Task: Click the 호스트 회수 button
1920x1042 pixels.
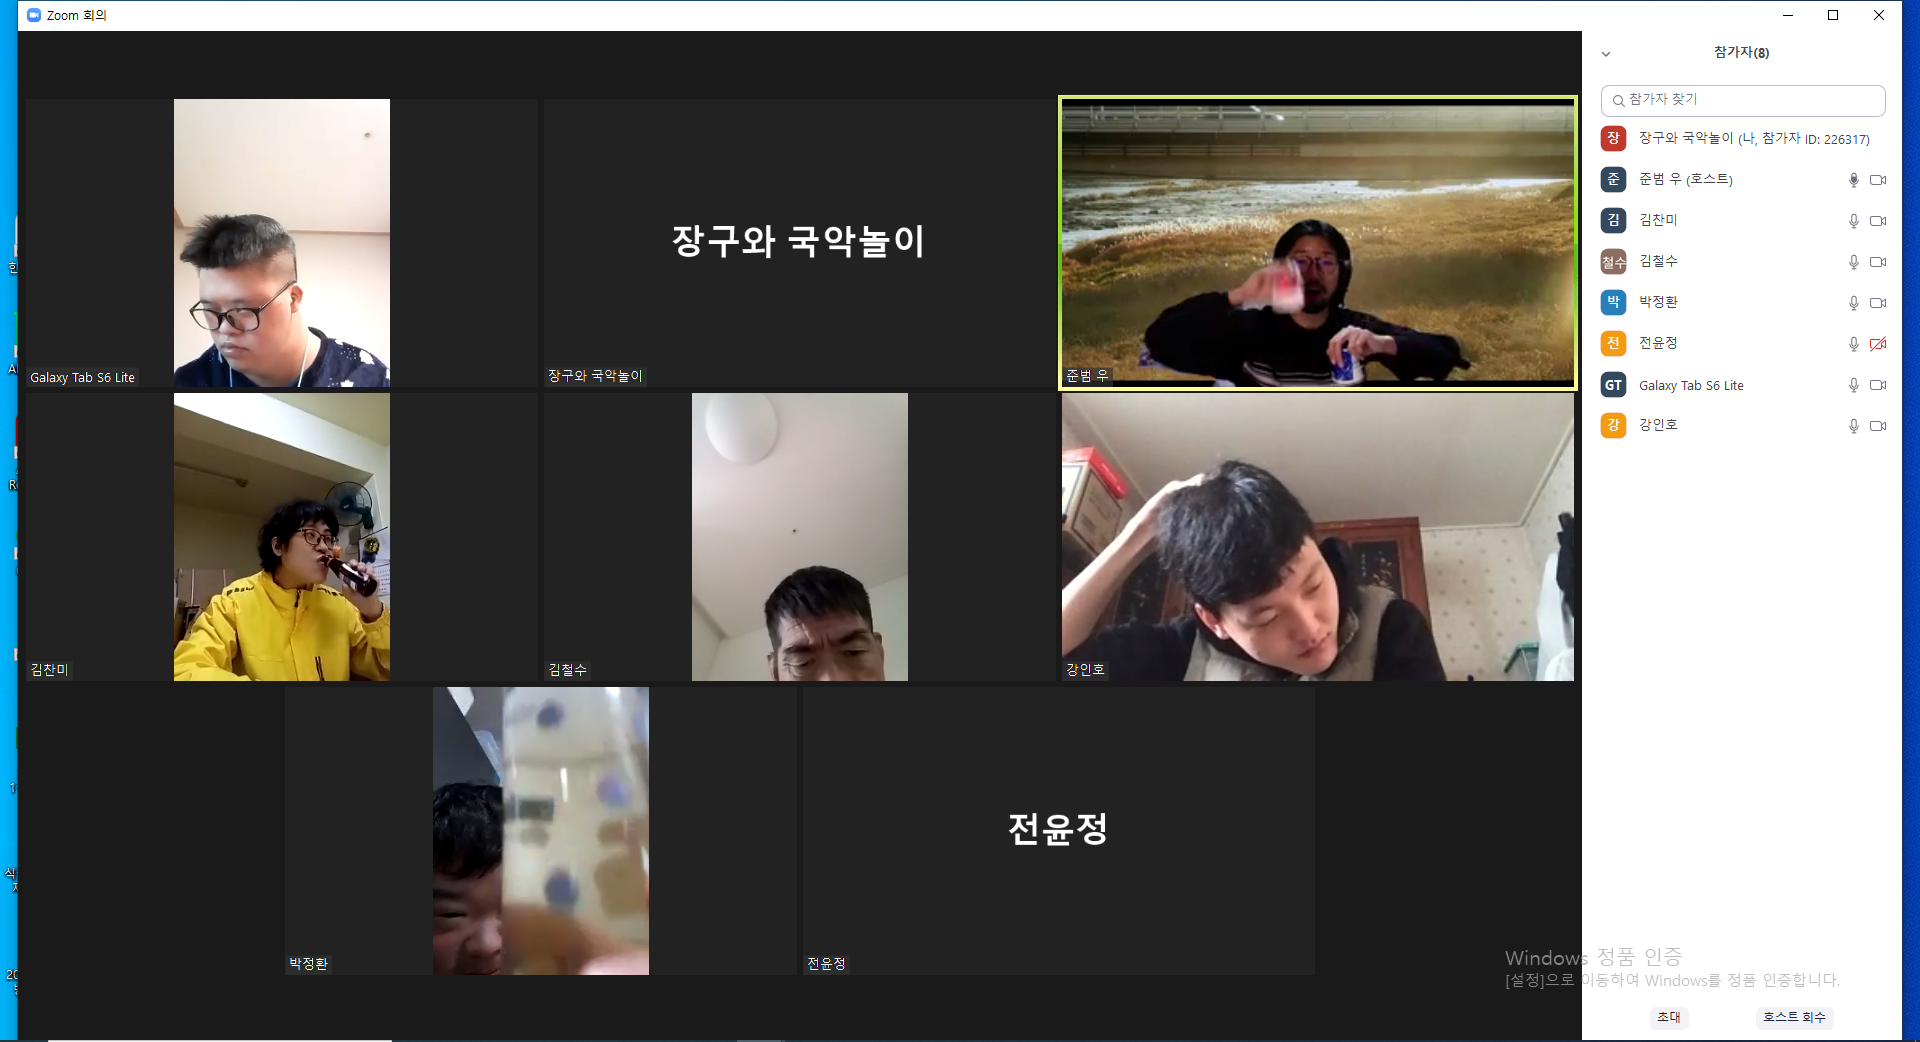Action: click(1794, 1017)
